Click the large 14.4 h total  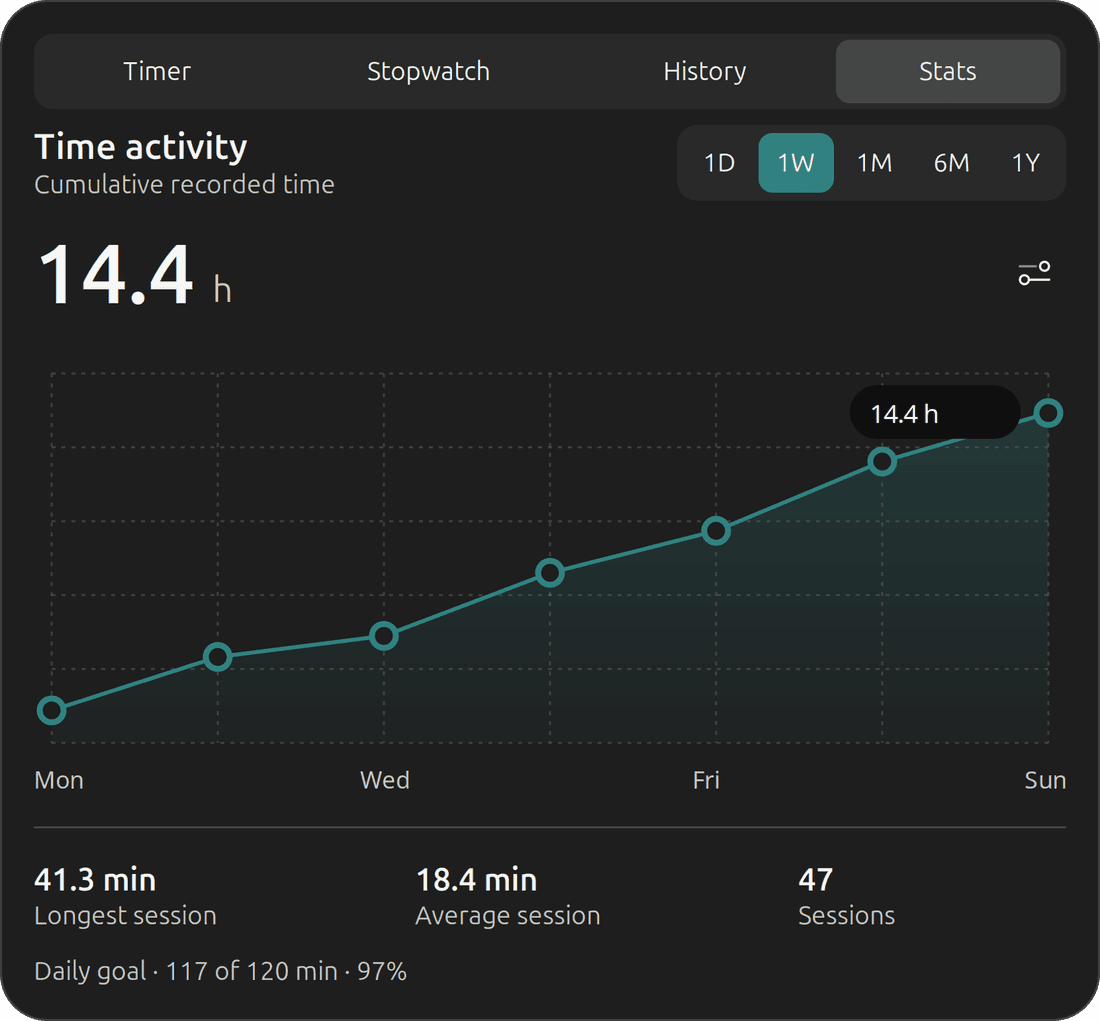[x=135, y=274]
